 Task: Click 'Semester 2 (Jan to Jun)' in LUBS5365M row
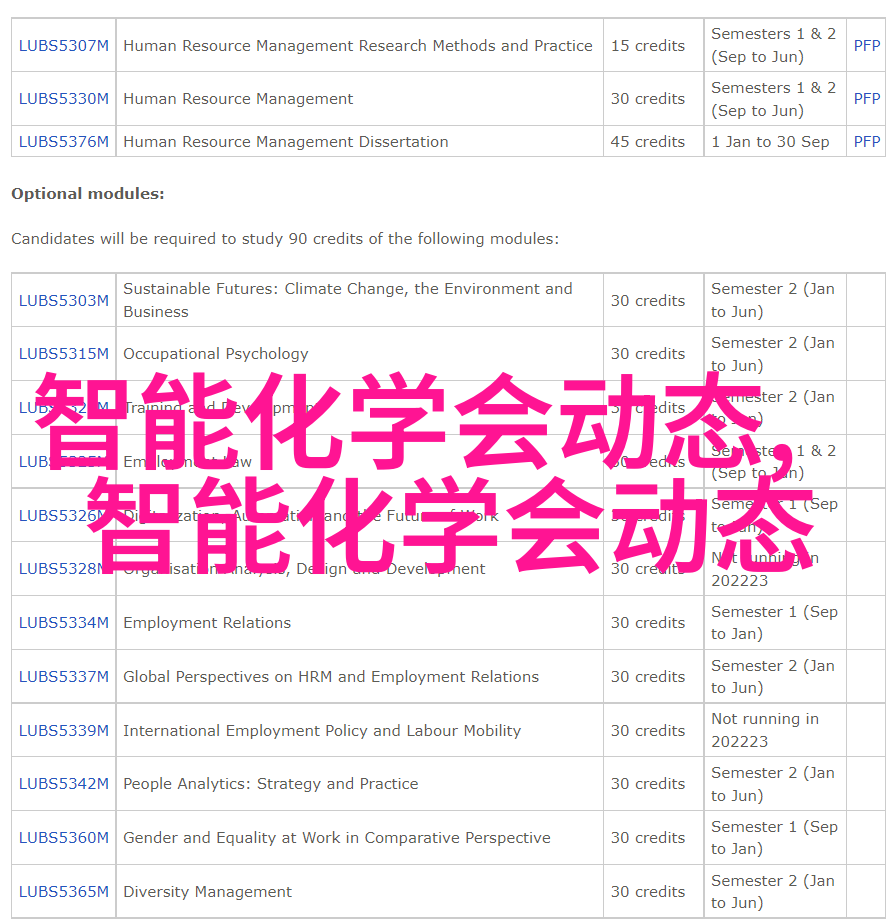click(x=773, y=891)
